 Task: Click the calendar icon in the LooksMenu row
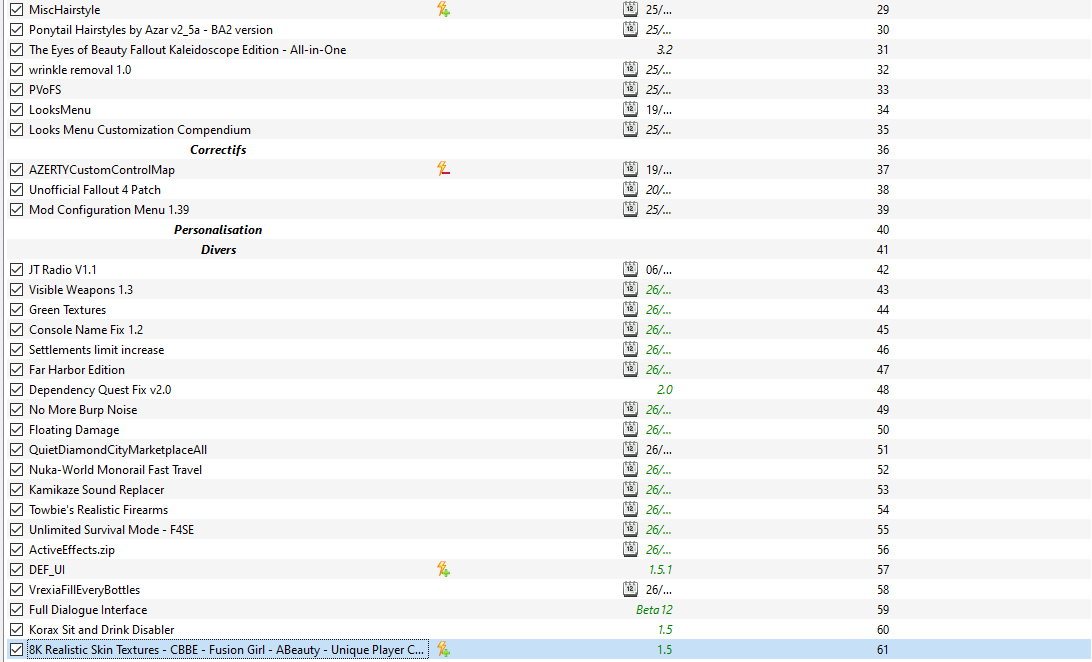[x=630, y=110]
